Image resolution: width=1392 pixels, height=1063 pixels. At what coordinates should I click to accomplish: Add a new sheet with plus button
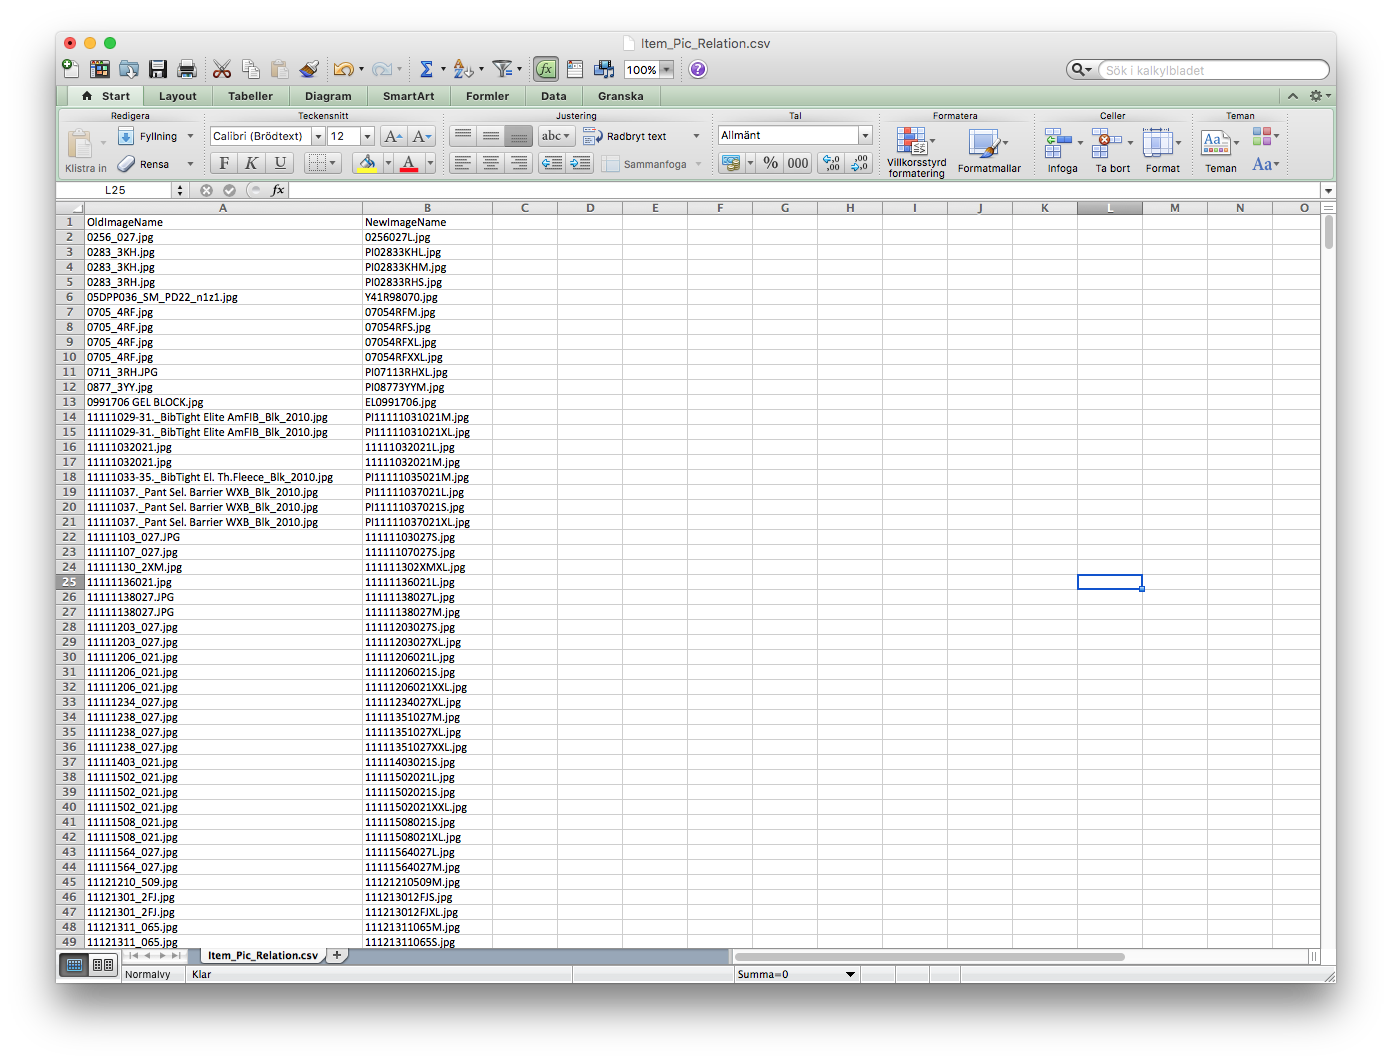point(337,955)
